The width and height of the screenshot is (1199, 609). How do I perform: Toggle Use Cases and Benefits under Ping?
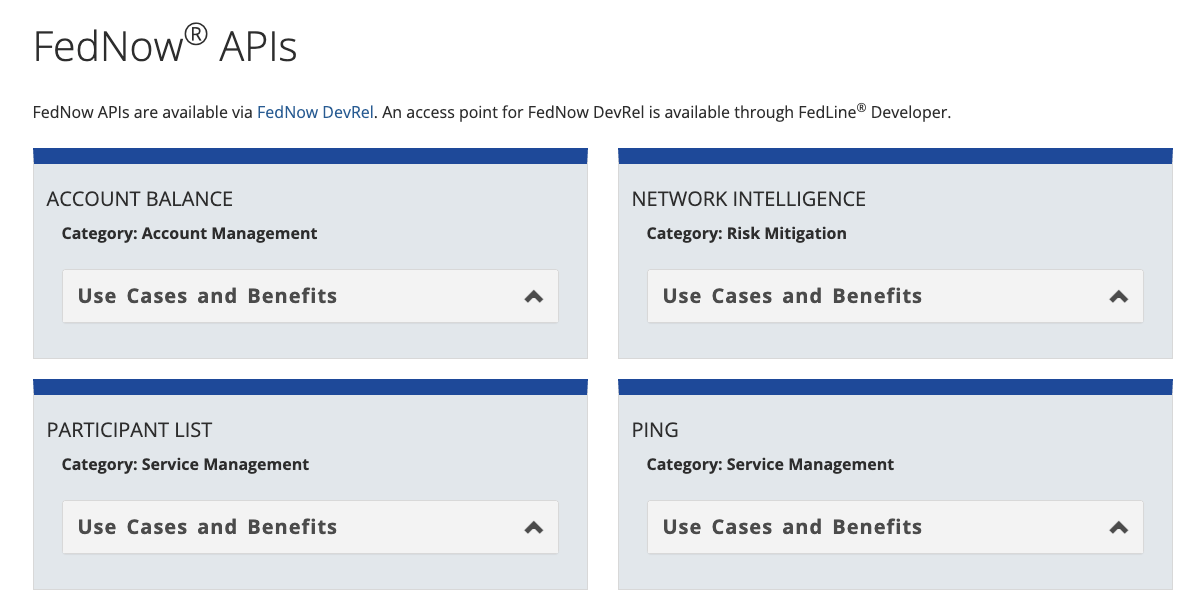coord(895,527)
